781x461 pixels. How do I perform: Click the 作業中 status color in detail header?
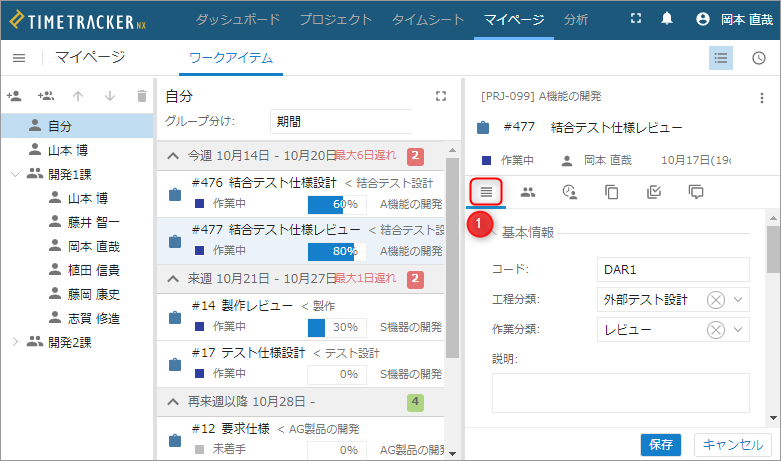487,160
